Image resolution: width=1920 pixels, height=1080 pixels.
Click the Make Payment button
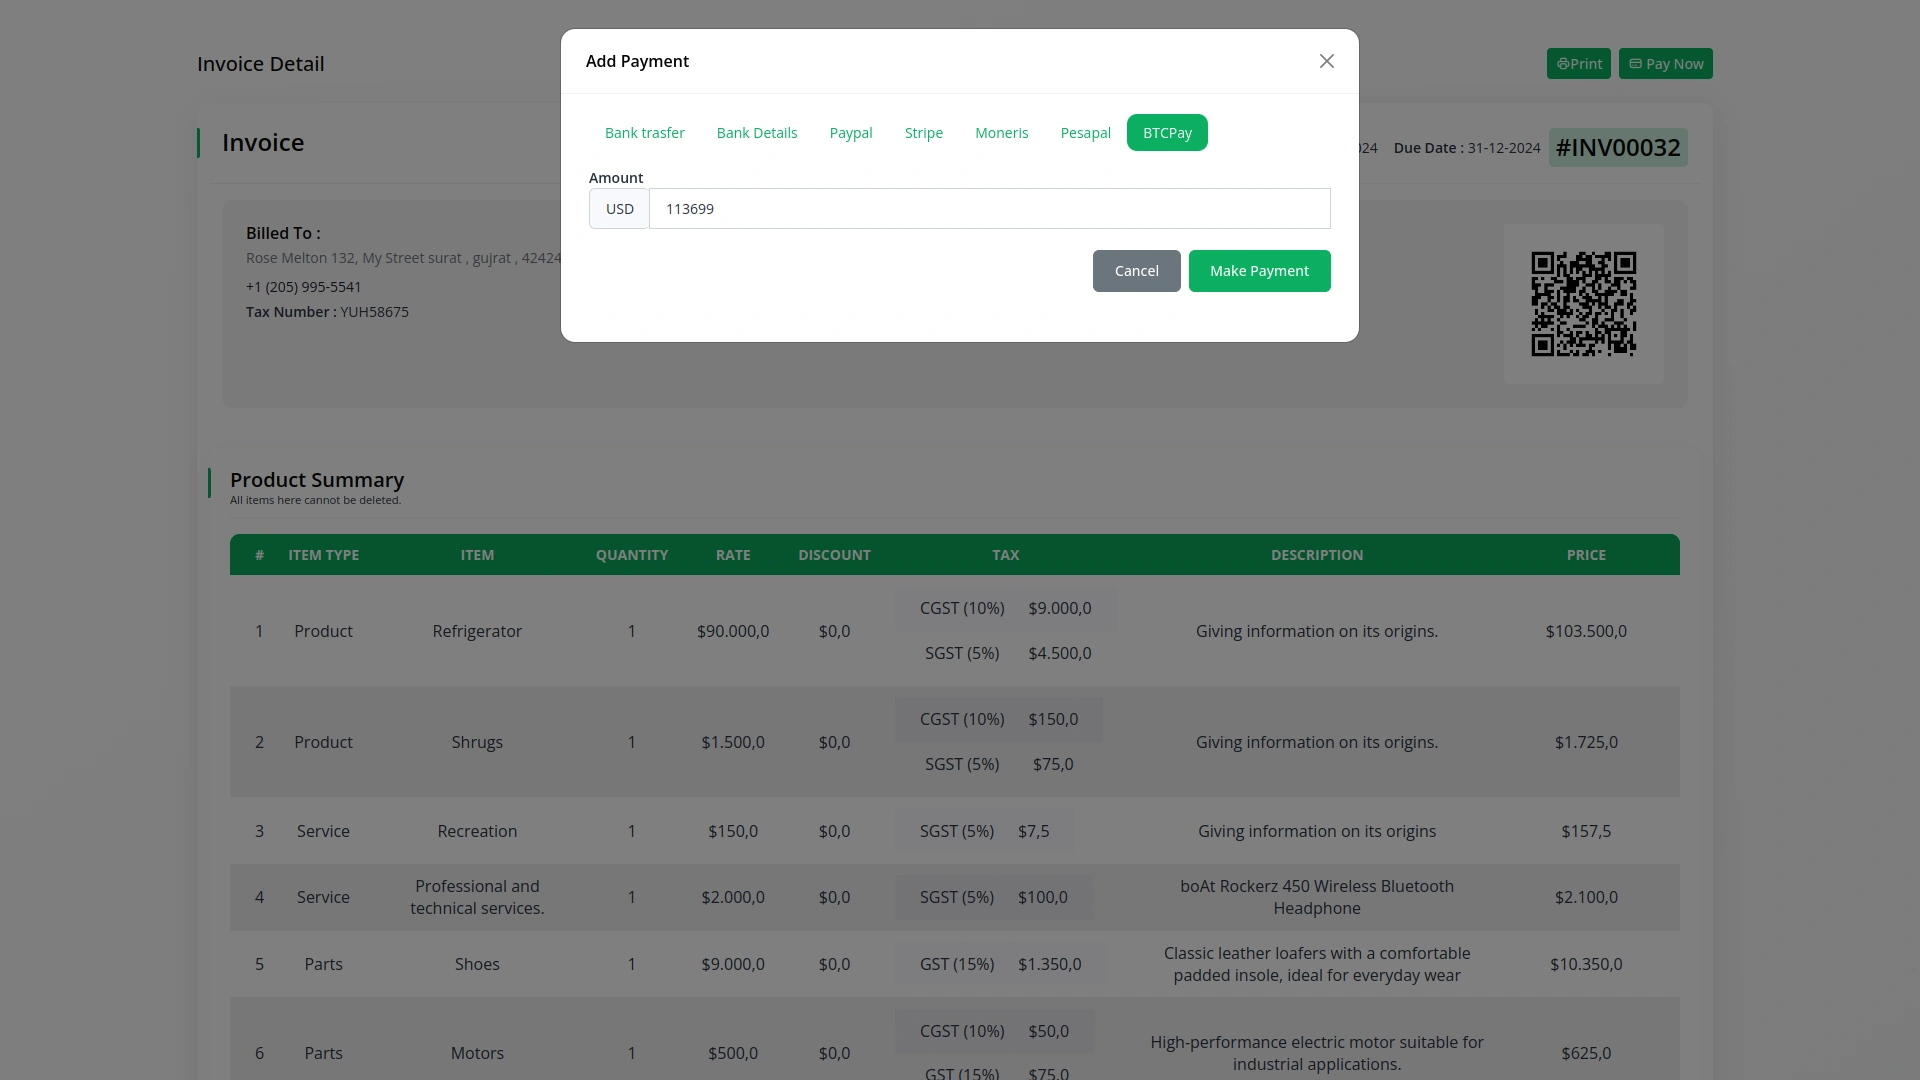(1259, 271)
